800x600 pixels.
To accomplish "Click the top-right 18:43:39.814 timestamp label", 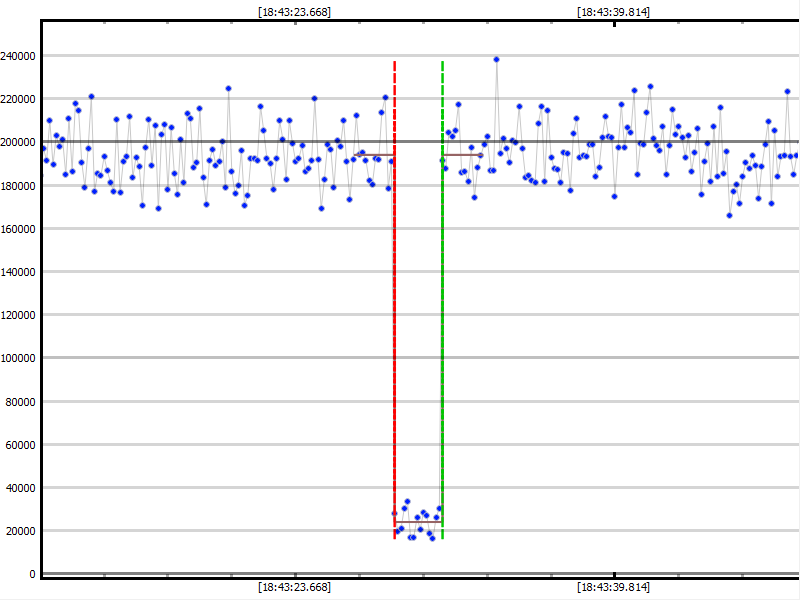I will pos(613,12).
